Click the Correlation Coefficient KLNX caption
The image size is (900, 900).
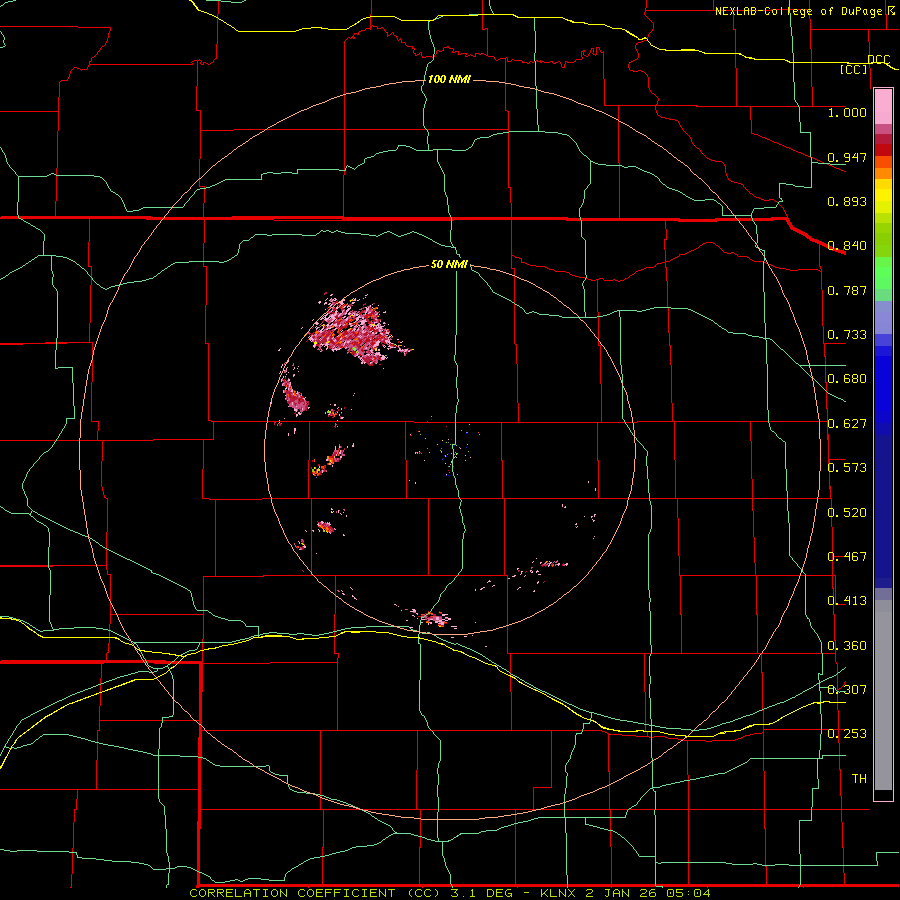point(450,893)
